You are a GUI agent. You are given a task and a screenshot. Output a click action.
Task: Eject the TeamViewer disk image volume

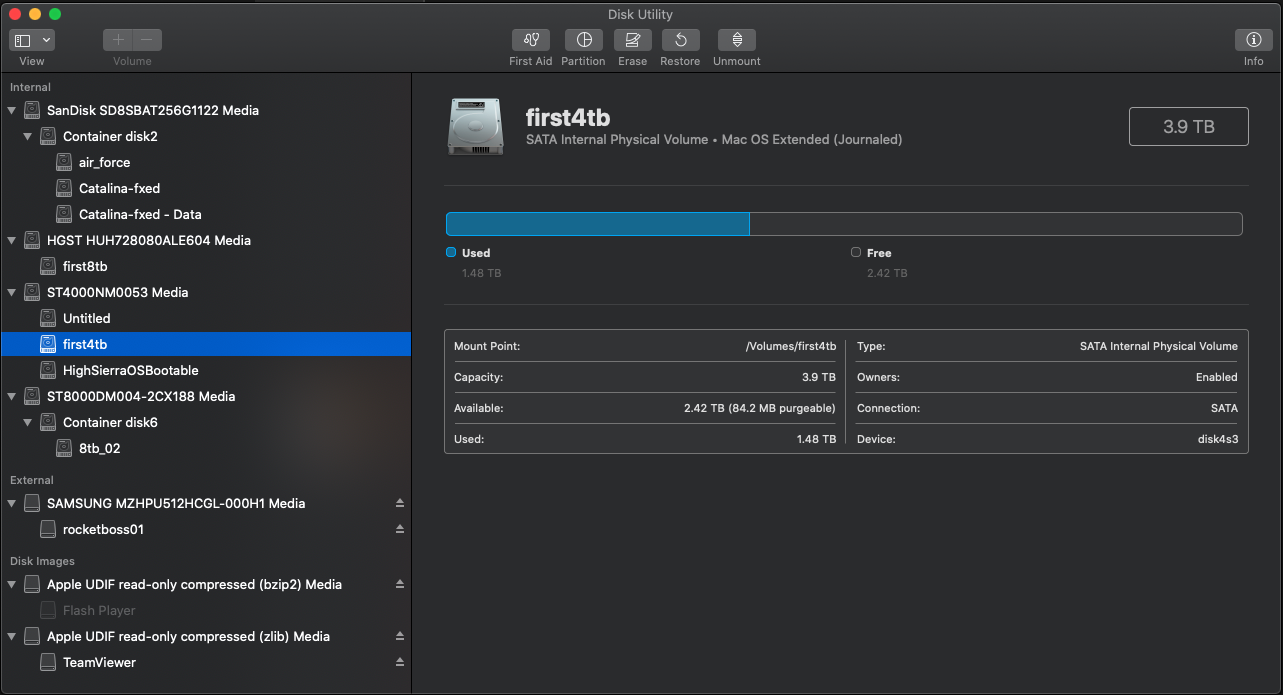click(x=400, y=662)
